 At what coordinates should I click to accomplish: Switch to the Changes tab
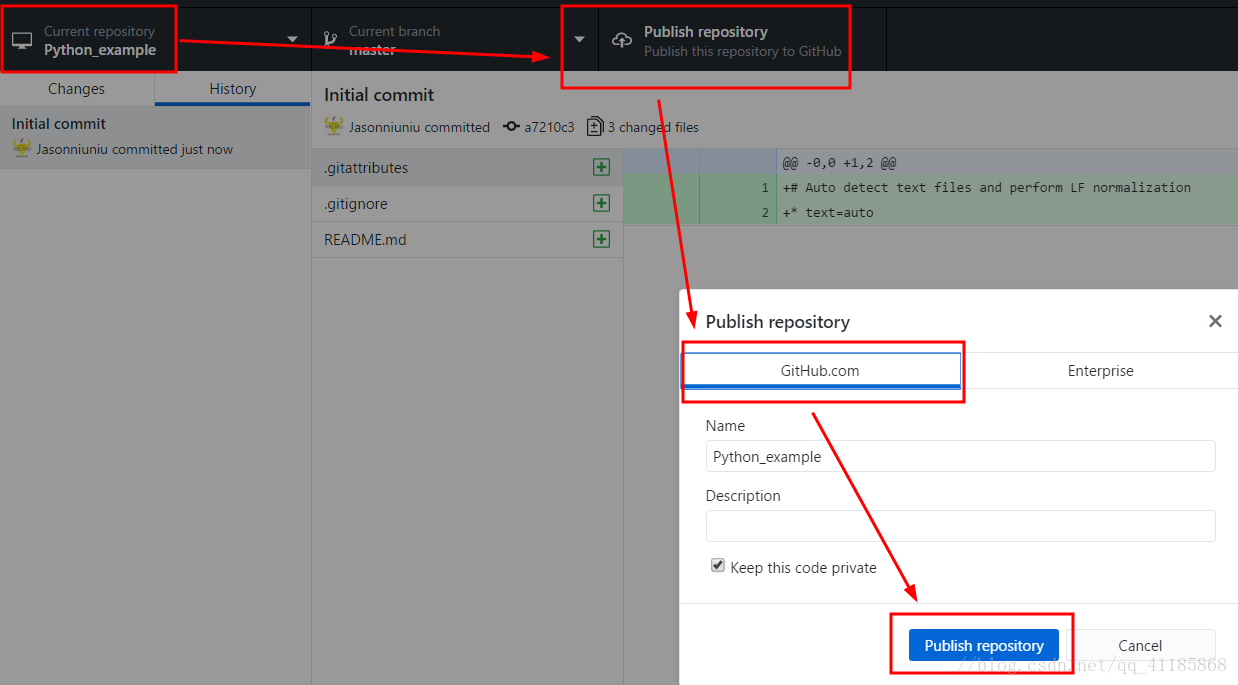tap(77, 89)
